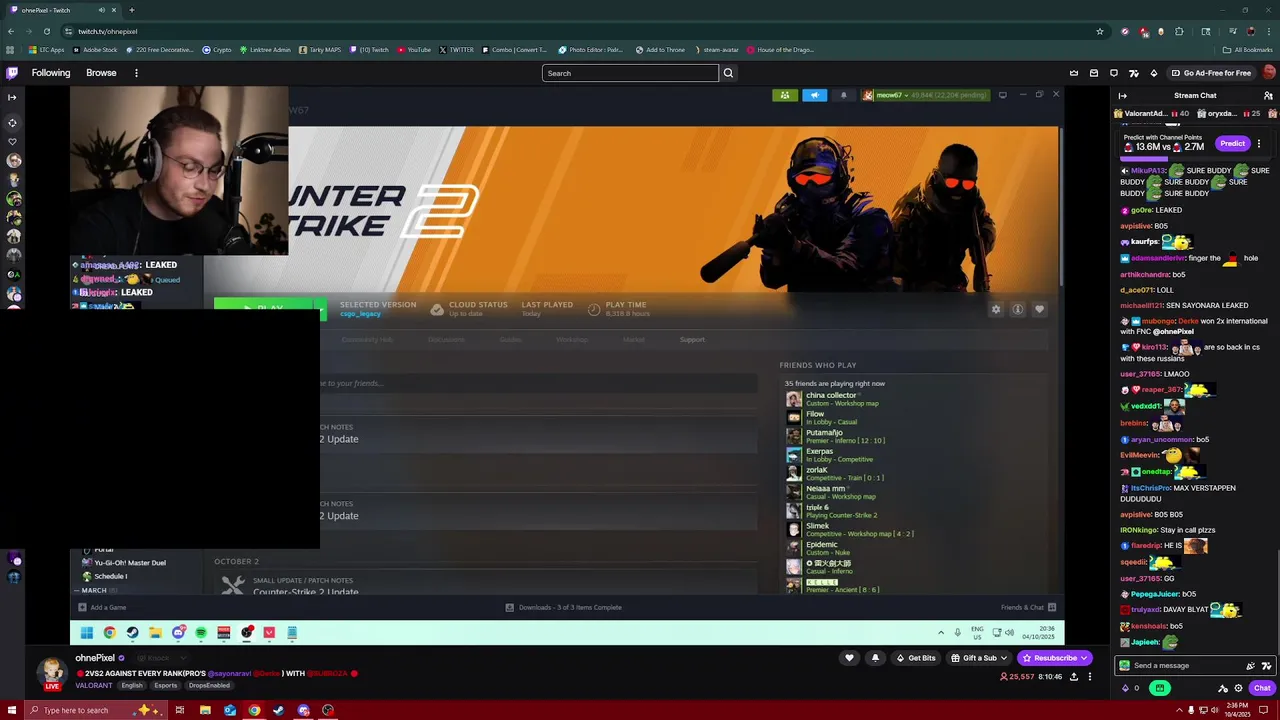
Task: Click the English stream tag
Action: coord(132,685)
